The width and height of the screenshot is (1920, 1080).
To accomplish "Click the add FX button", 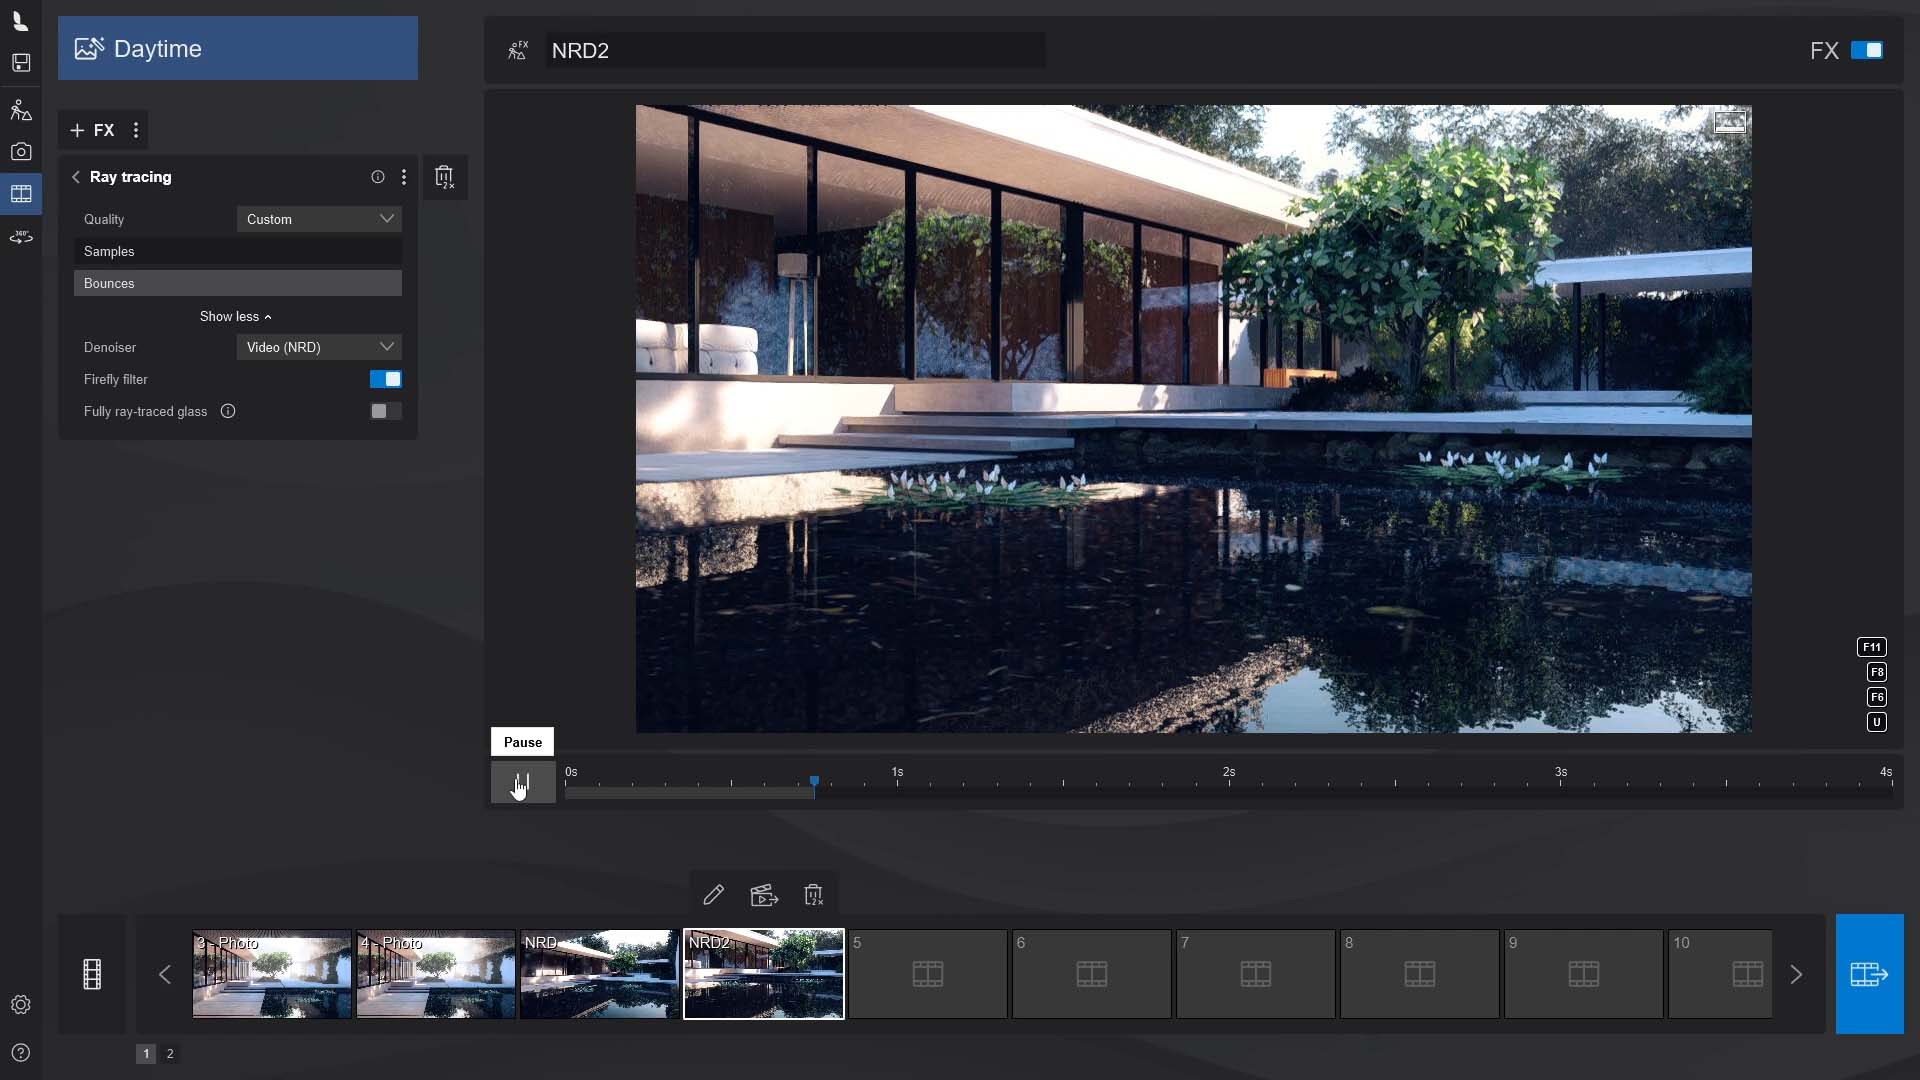I will (x=92, y=130).
